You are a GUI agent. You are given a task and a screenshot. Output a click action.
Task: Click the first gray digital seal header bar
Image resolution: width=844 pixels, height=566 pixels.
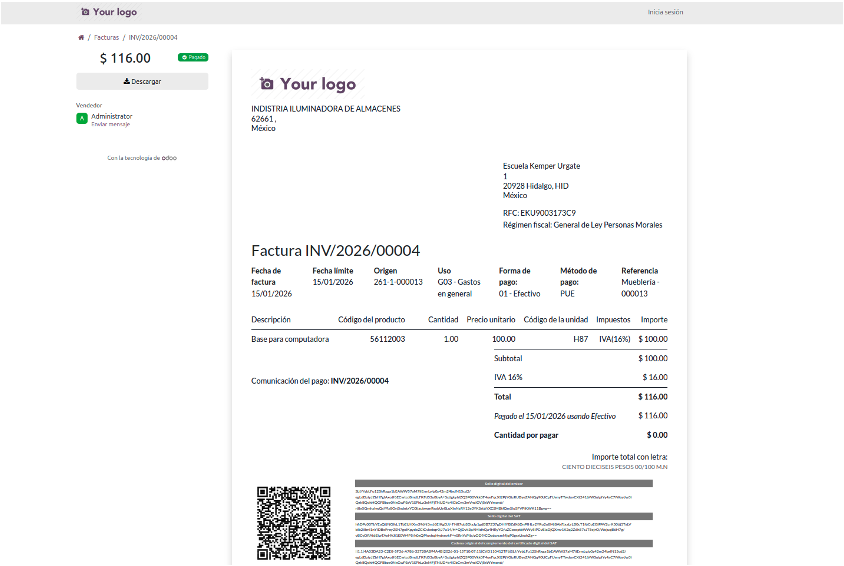click(504, 484)
